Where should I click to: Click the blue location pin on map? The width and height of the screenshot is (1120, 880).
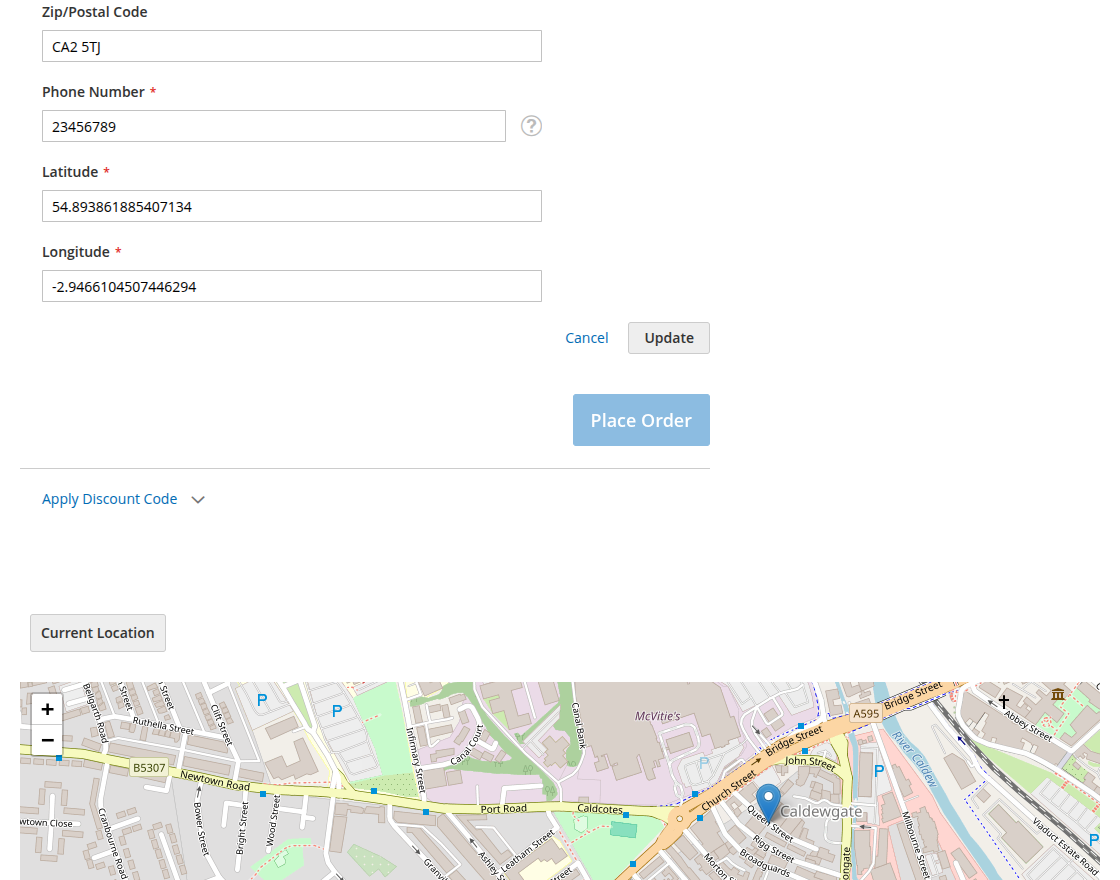pos(768,801)
